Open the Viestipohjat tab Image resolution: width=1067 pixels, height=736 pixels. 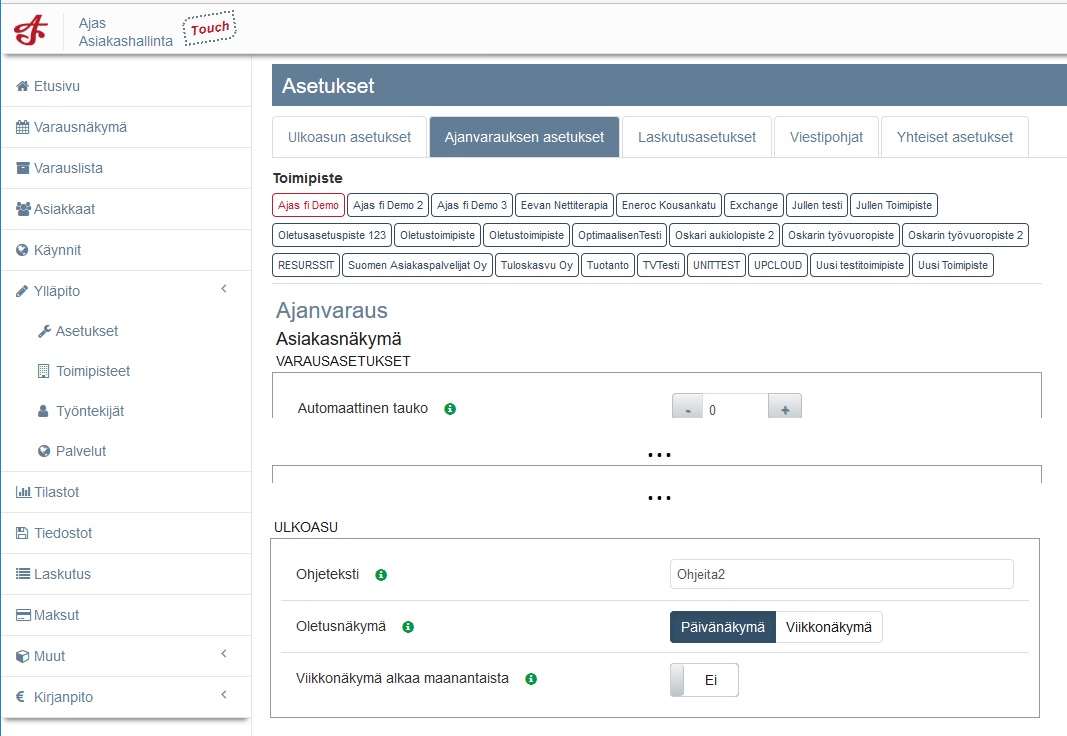(826, 137)
